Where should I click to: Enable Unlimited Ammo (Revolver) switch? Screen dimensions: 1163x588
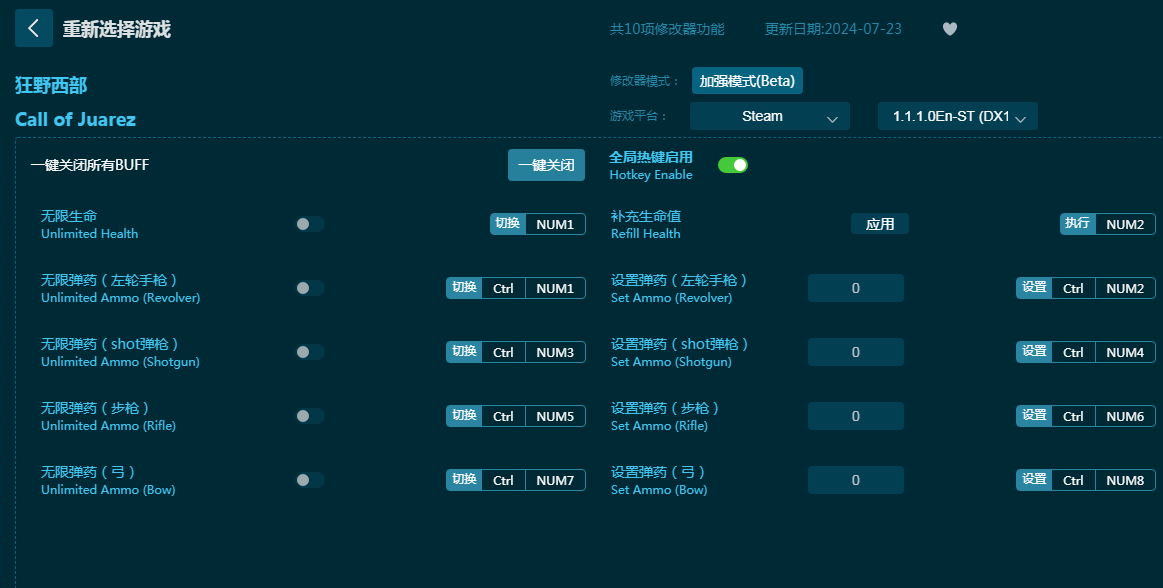[310, 288]
